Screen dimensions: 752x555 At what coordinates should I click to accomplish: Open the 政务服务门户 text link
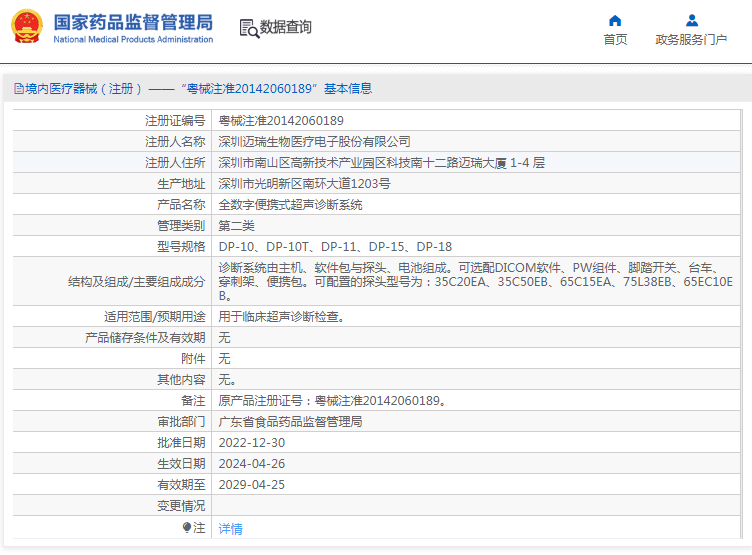click(691, 40)
